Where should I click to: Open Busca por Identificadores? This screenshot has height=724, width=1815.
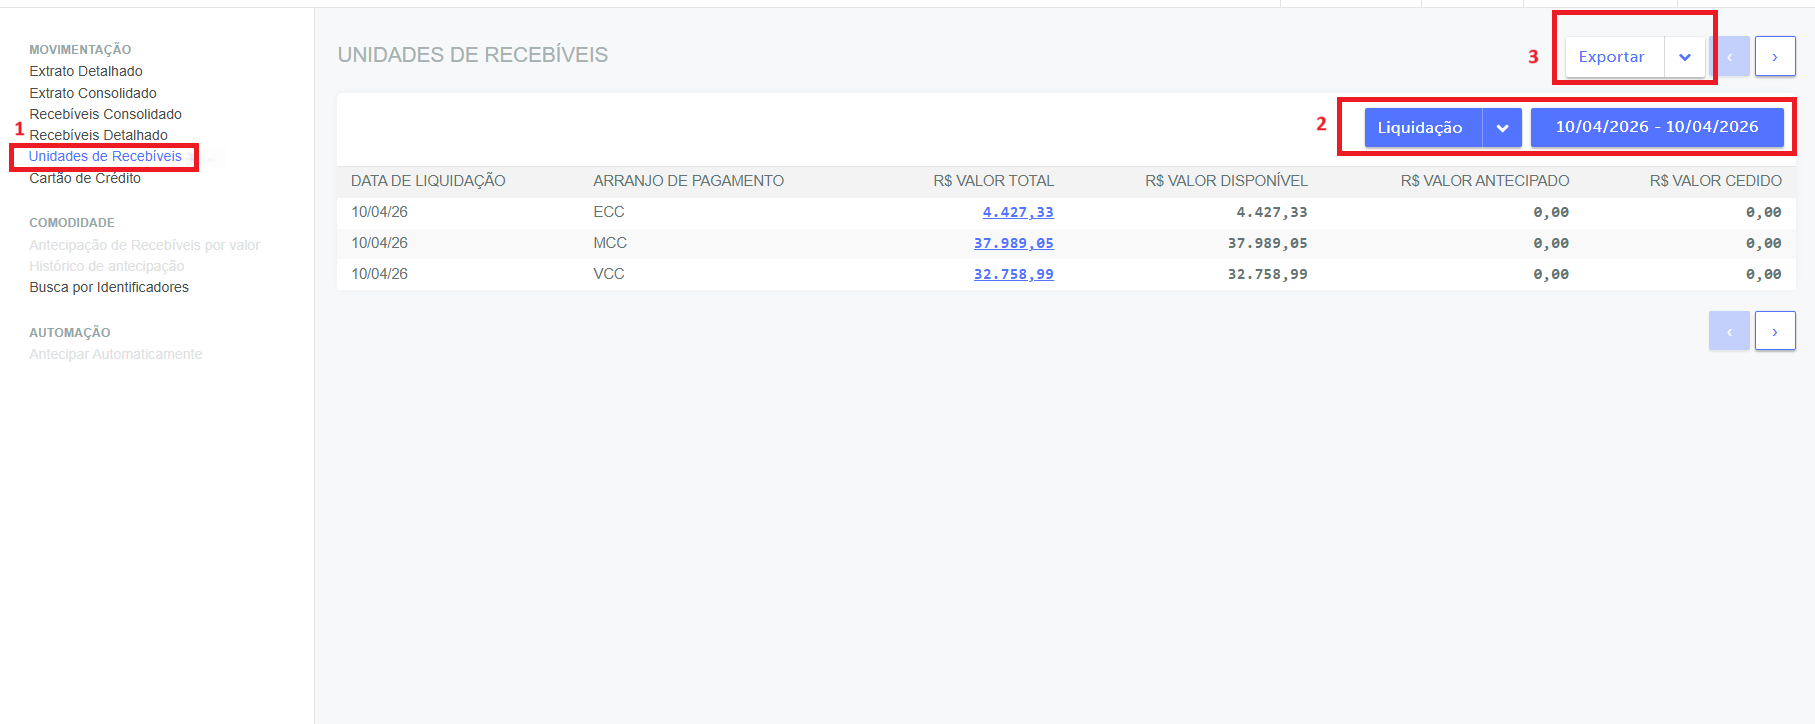(109, 287)
